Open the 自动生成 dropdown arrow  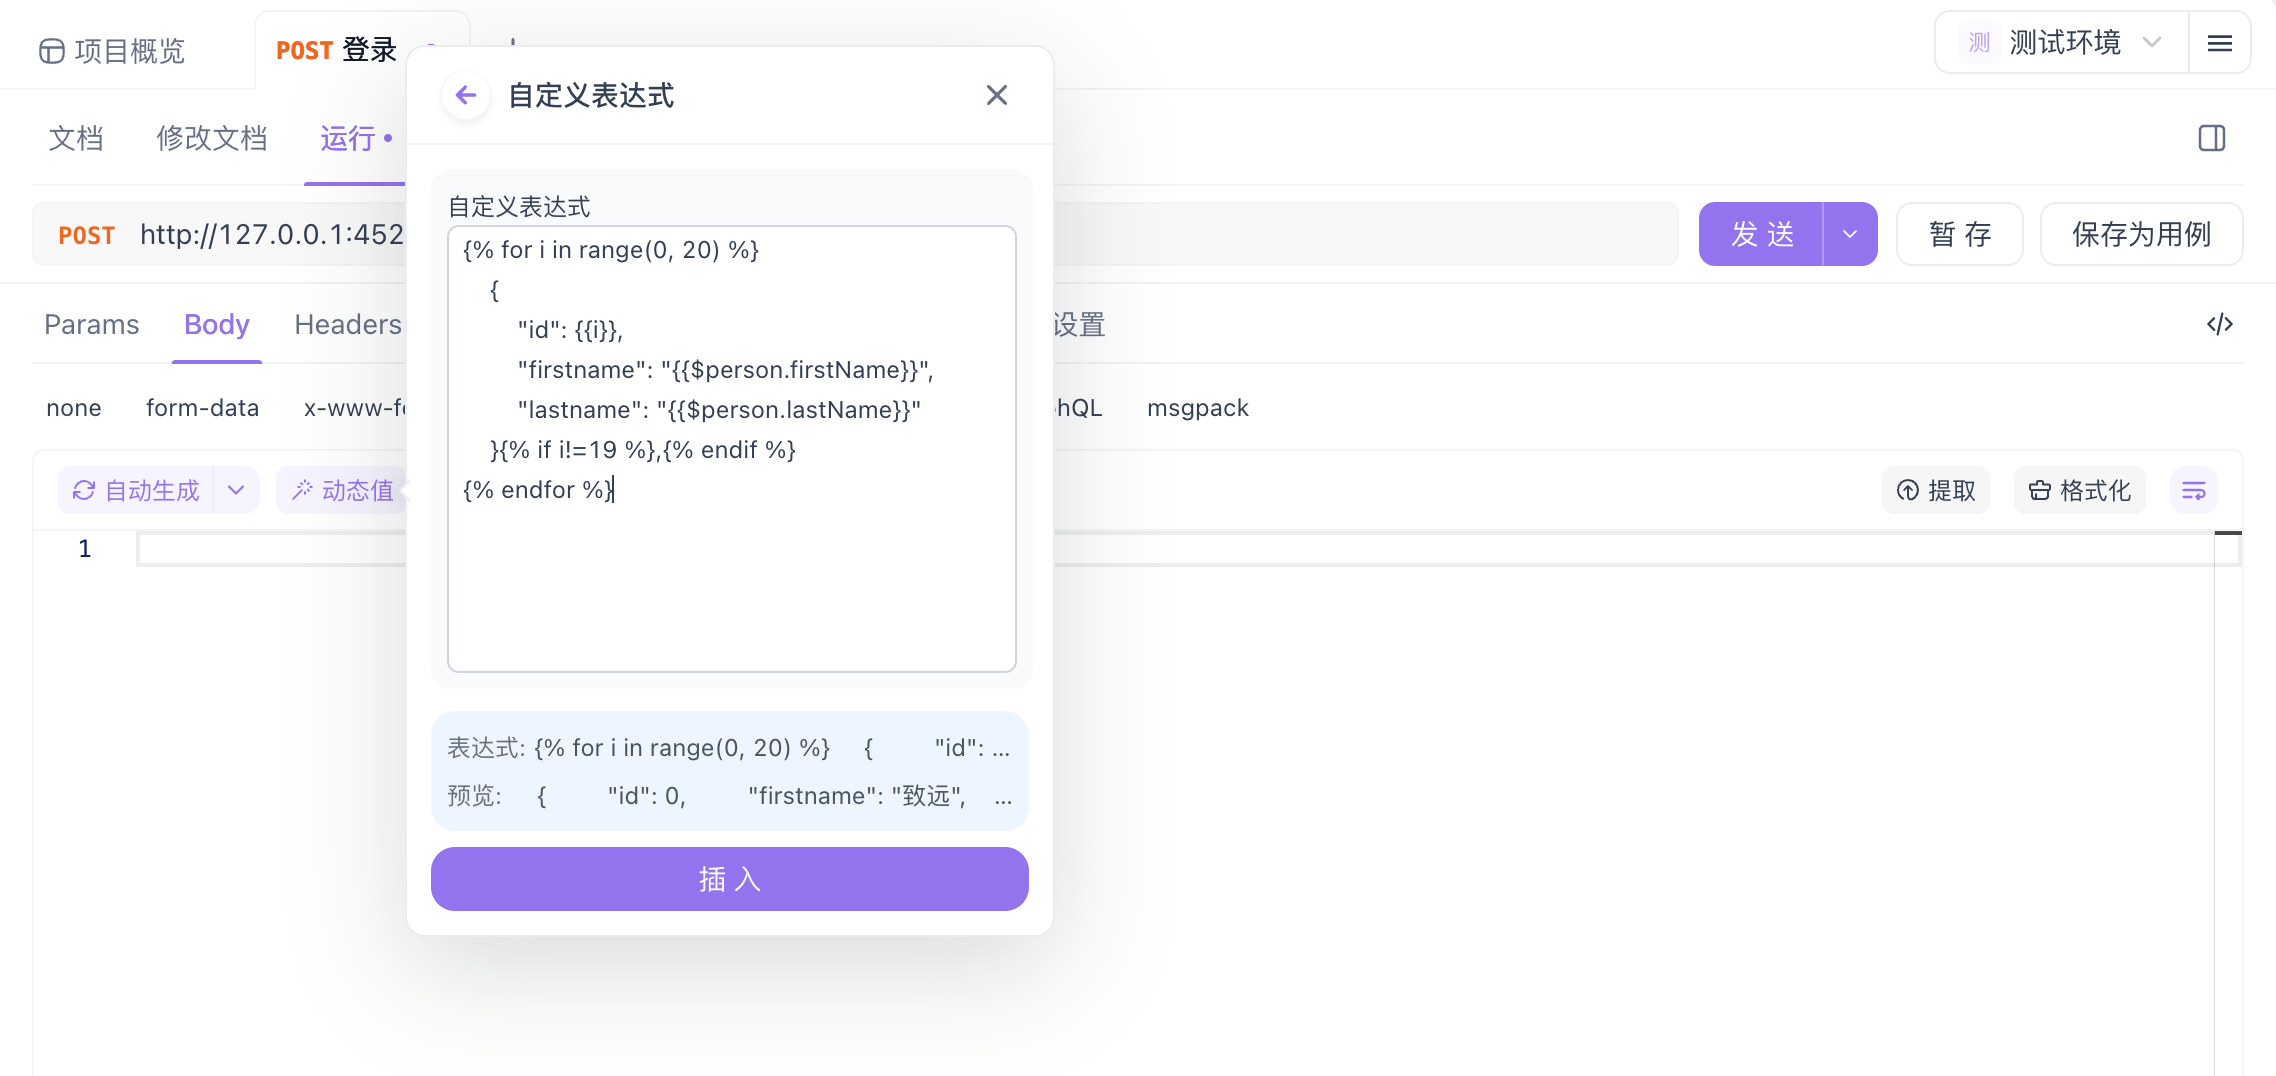[237, 490]
